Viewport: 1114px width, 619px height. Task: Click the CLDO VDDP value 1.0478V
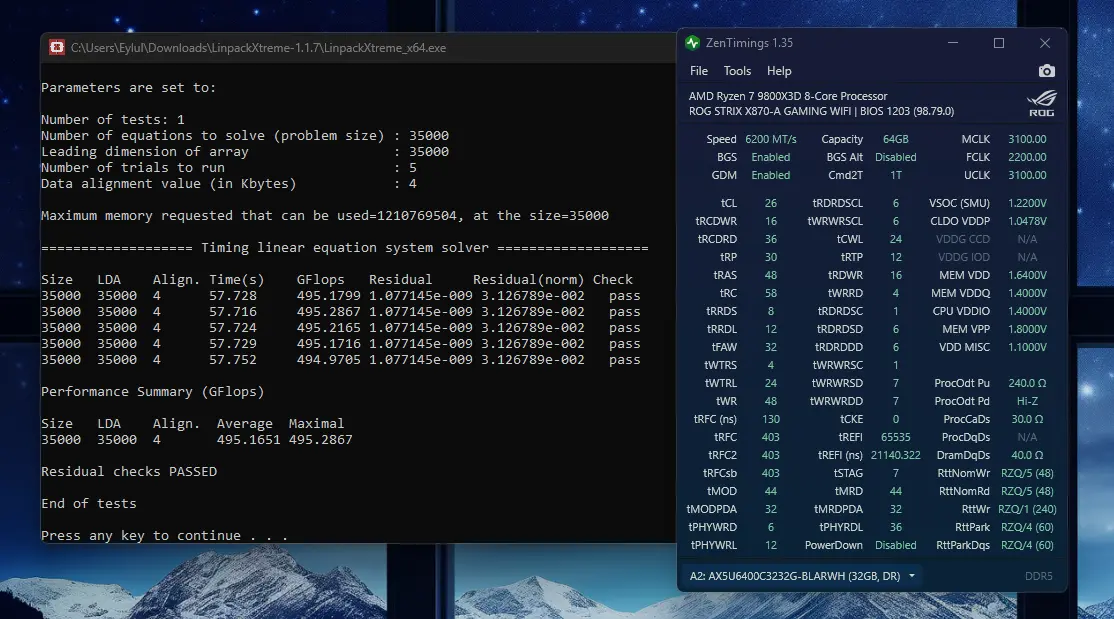[1027, 221]
